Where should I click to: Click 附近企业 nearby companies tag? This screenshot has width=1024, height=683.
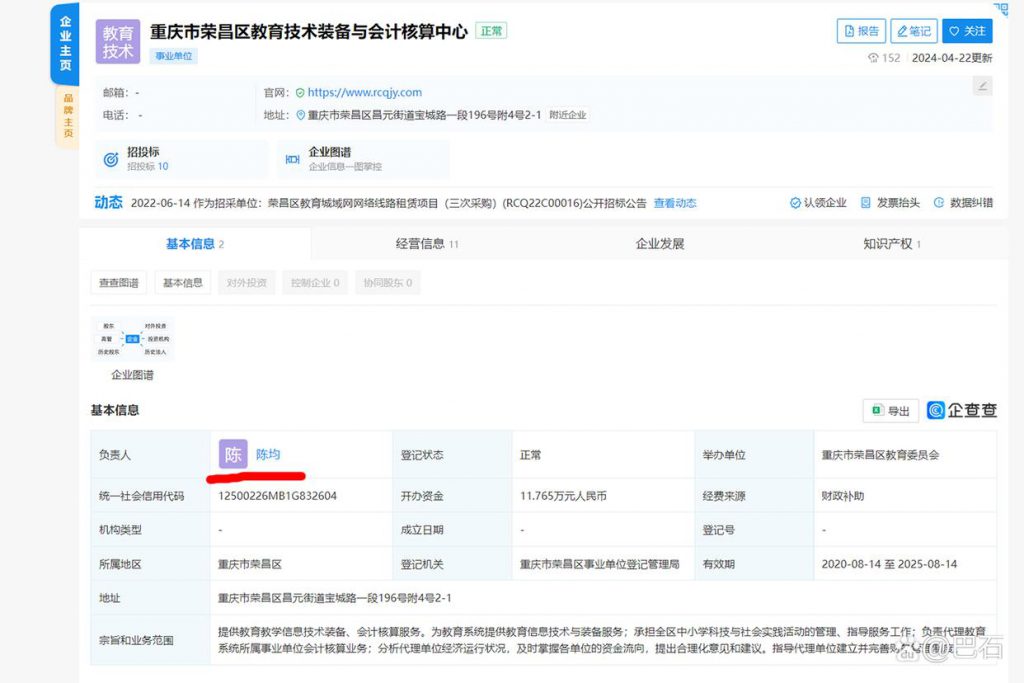tap(567, 115)
